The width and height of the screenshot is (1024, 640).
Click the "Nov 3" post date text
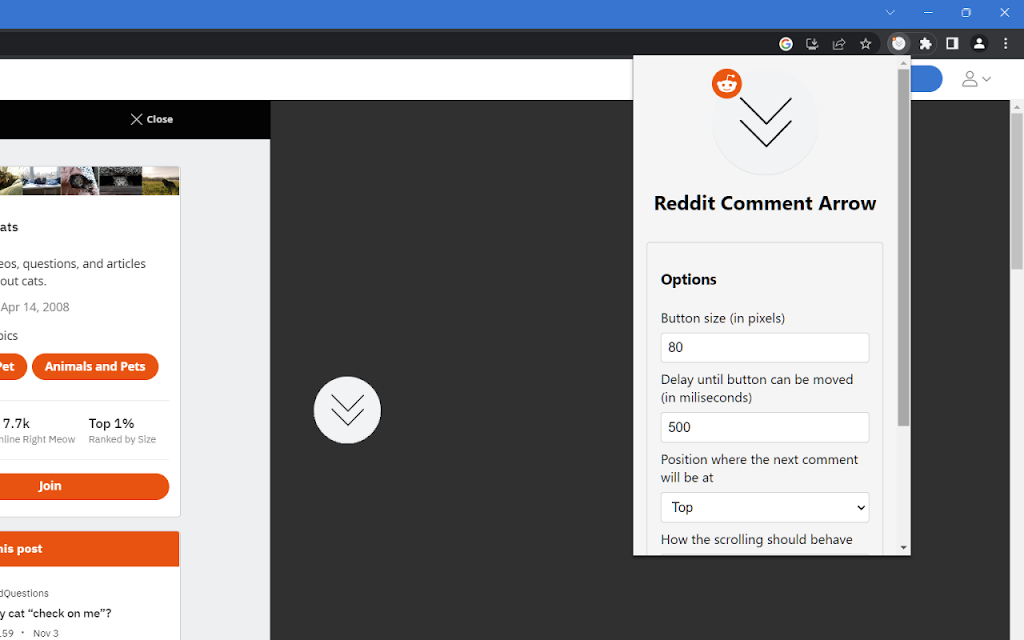pos(46,633)
